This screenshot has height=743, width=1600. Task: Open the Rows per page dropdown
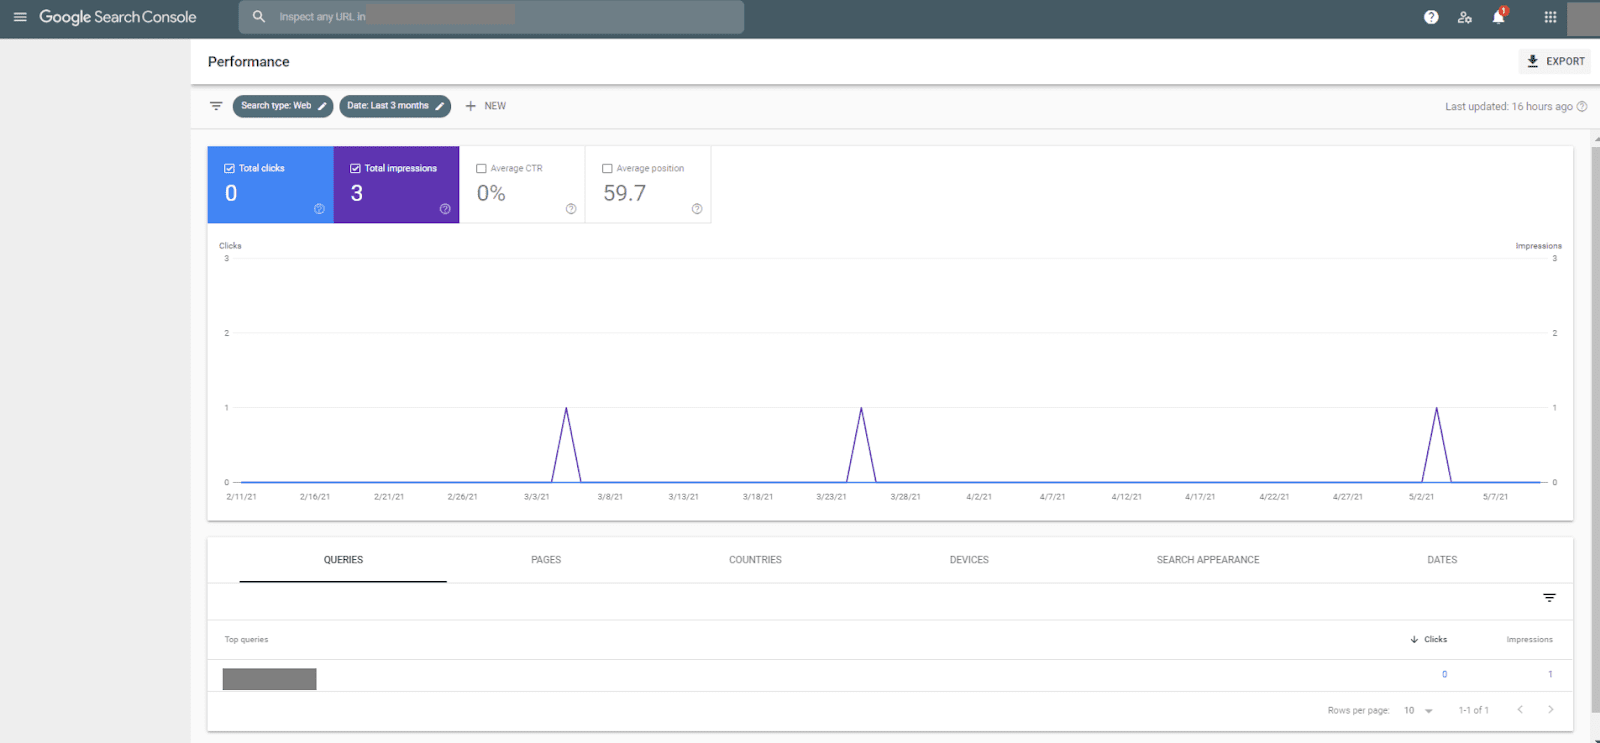coord(1419,711)
